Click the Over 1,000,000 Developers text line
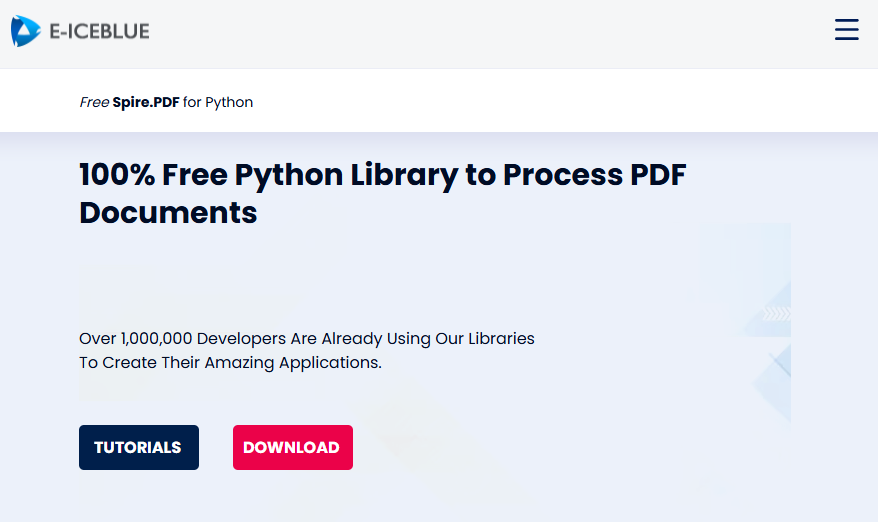Screen dimensions: 878x522 point(307,339)
